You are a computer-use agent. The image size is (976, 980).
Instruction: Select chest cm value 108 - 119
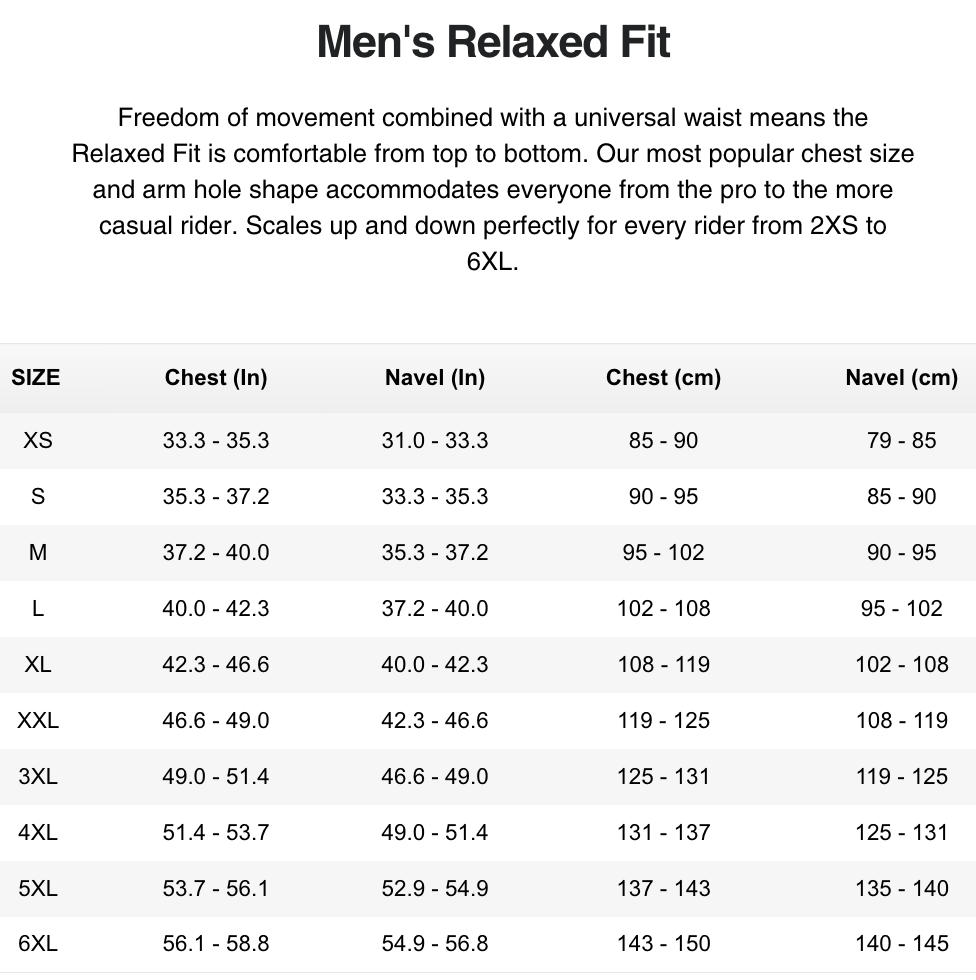click(664, 664)
